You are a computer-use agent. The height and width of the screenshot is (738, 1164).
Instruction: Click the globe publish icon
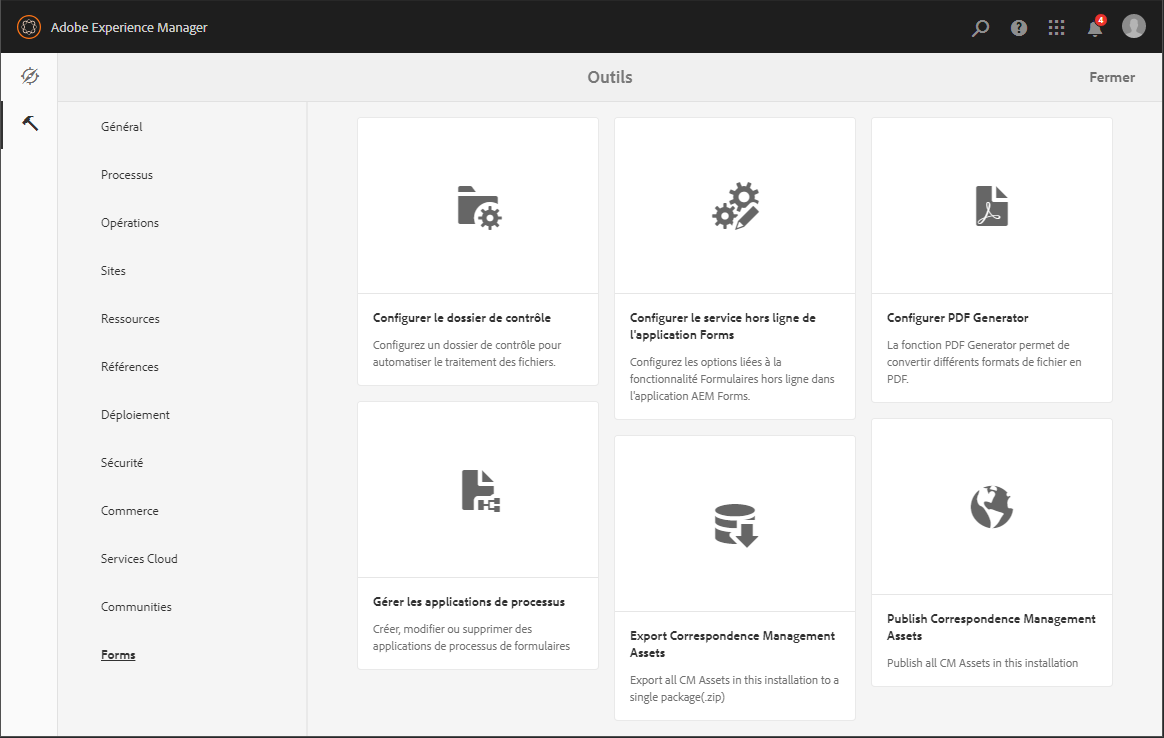(992, 507)
